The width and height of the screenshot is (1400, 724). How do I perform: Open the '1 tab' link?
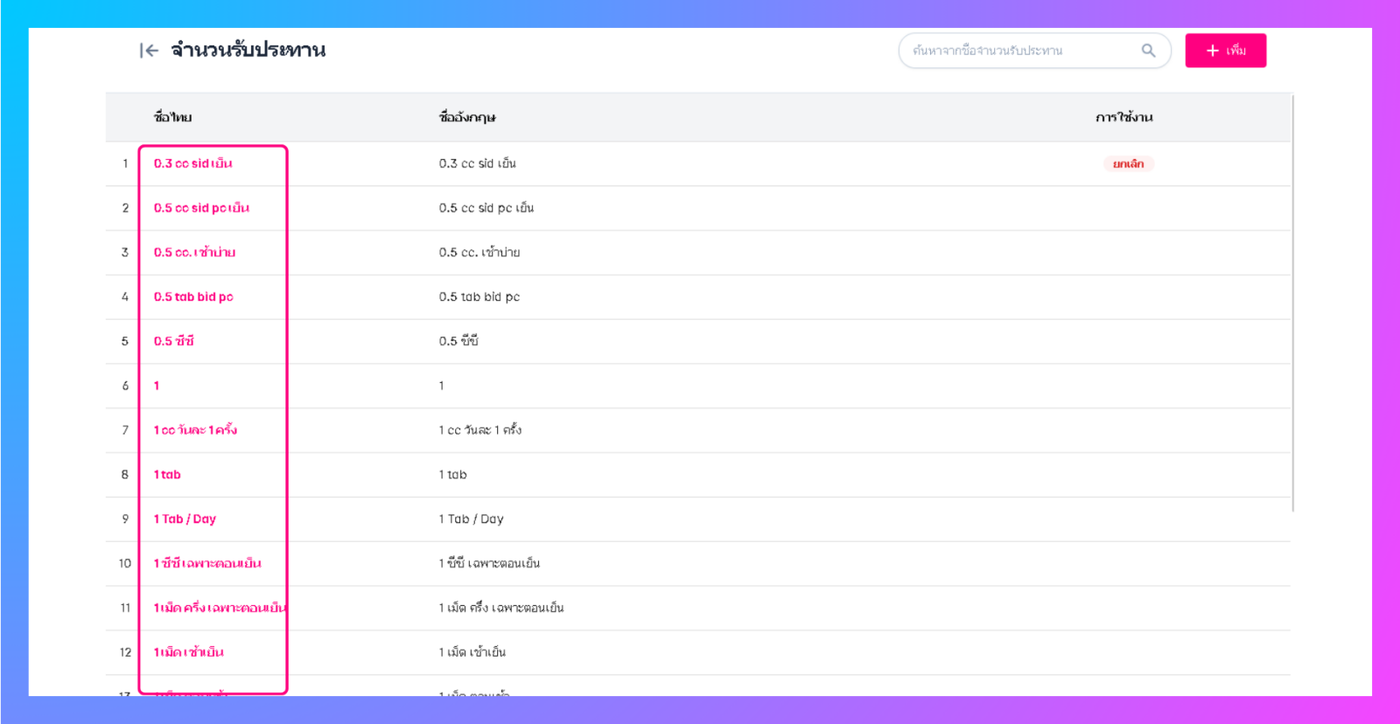(167, 474)
